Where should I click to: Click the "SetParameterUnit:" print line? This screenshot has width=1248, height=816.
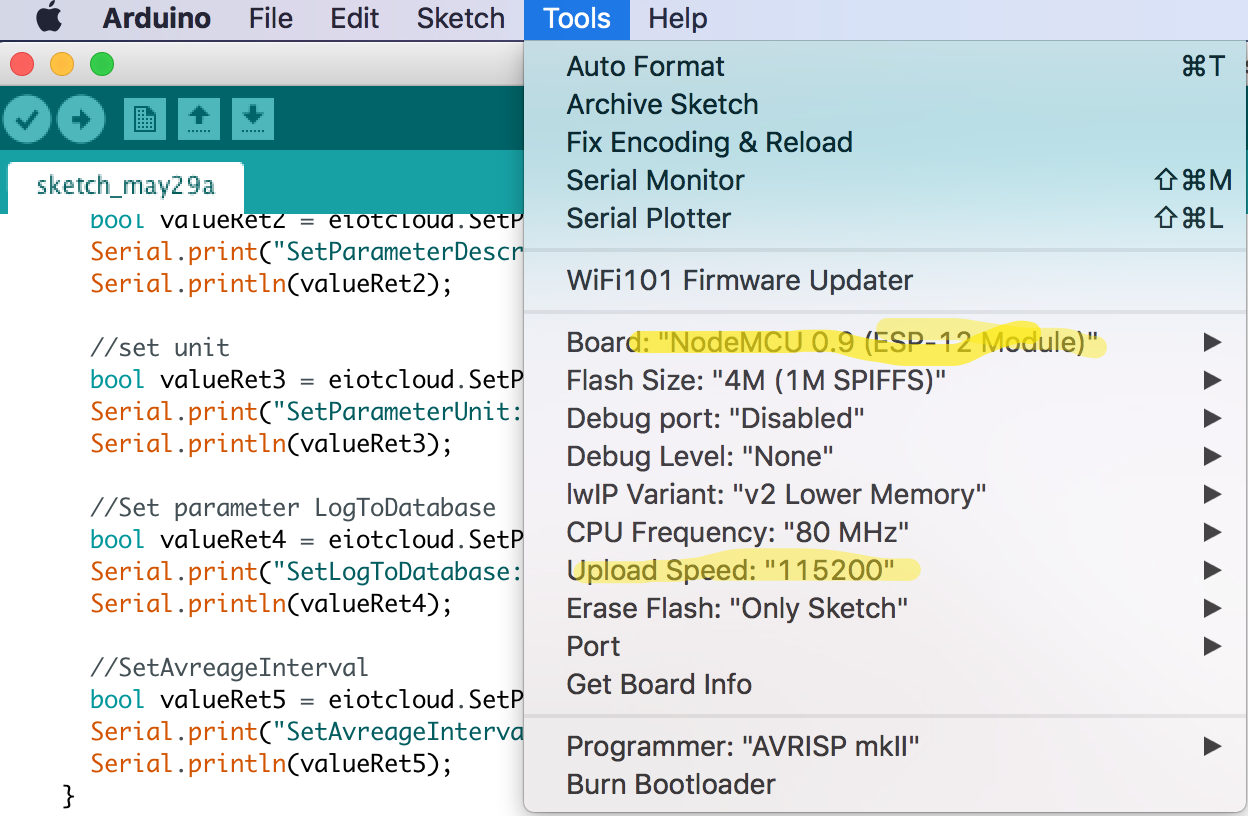[x=307, y=412]
